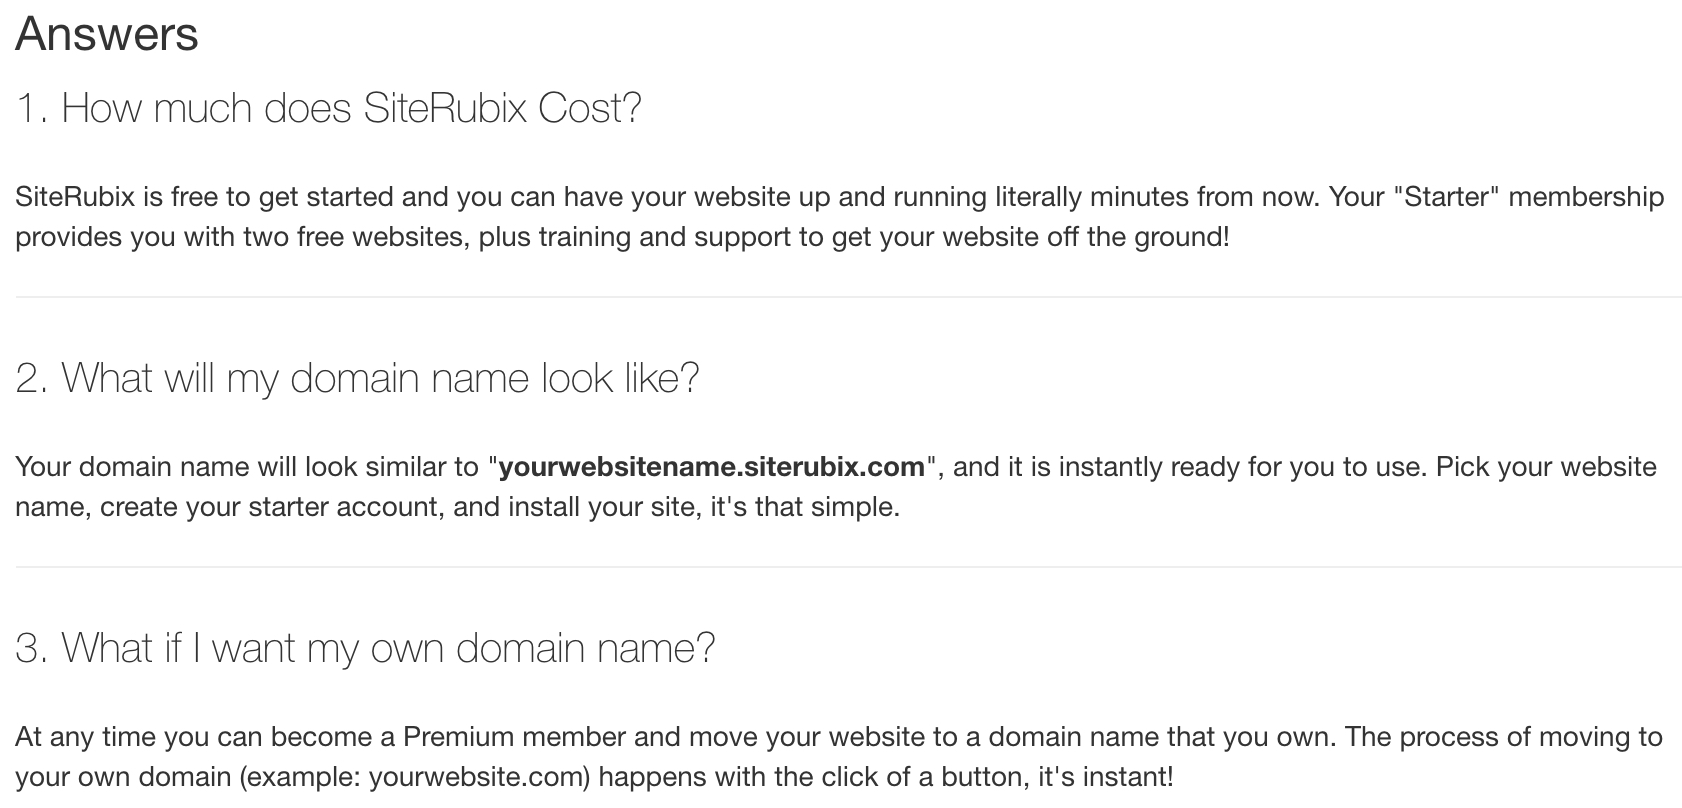
Task: Click 'install your site, it's that simple' text
Action: tap(704, 508)
